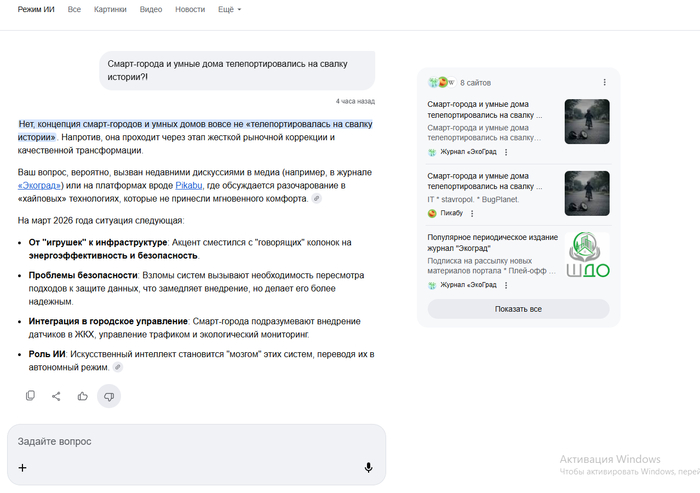
Task: Open three-dot menu beside "8 сайтов"
Action: tap(604, 82)
